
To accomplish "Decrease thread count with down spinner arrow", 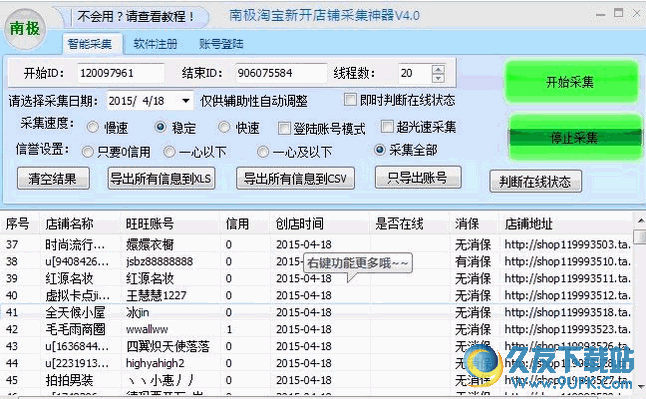I will click(x=438, y=78).
